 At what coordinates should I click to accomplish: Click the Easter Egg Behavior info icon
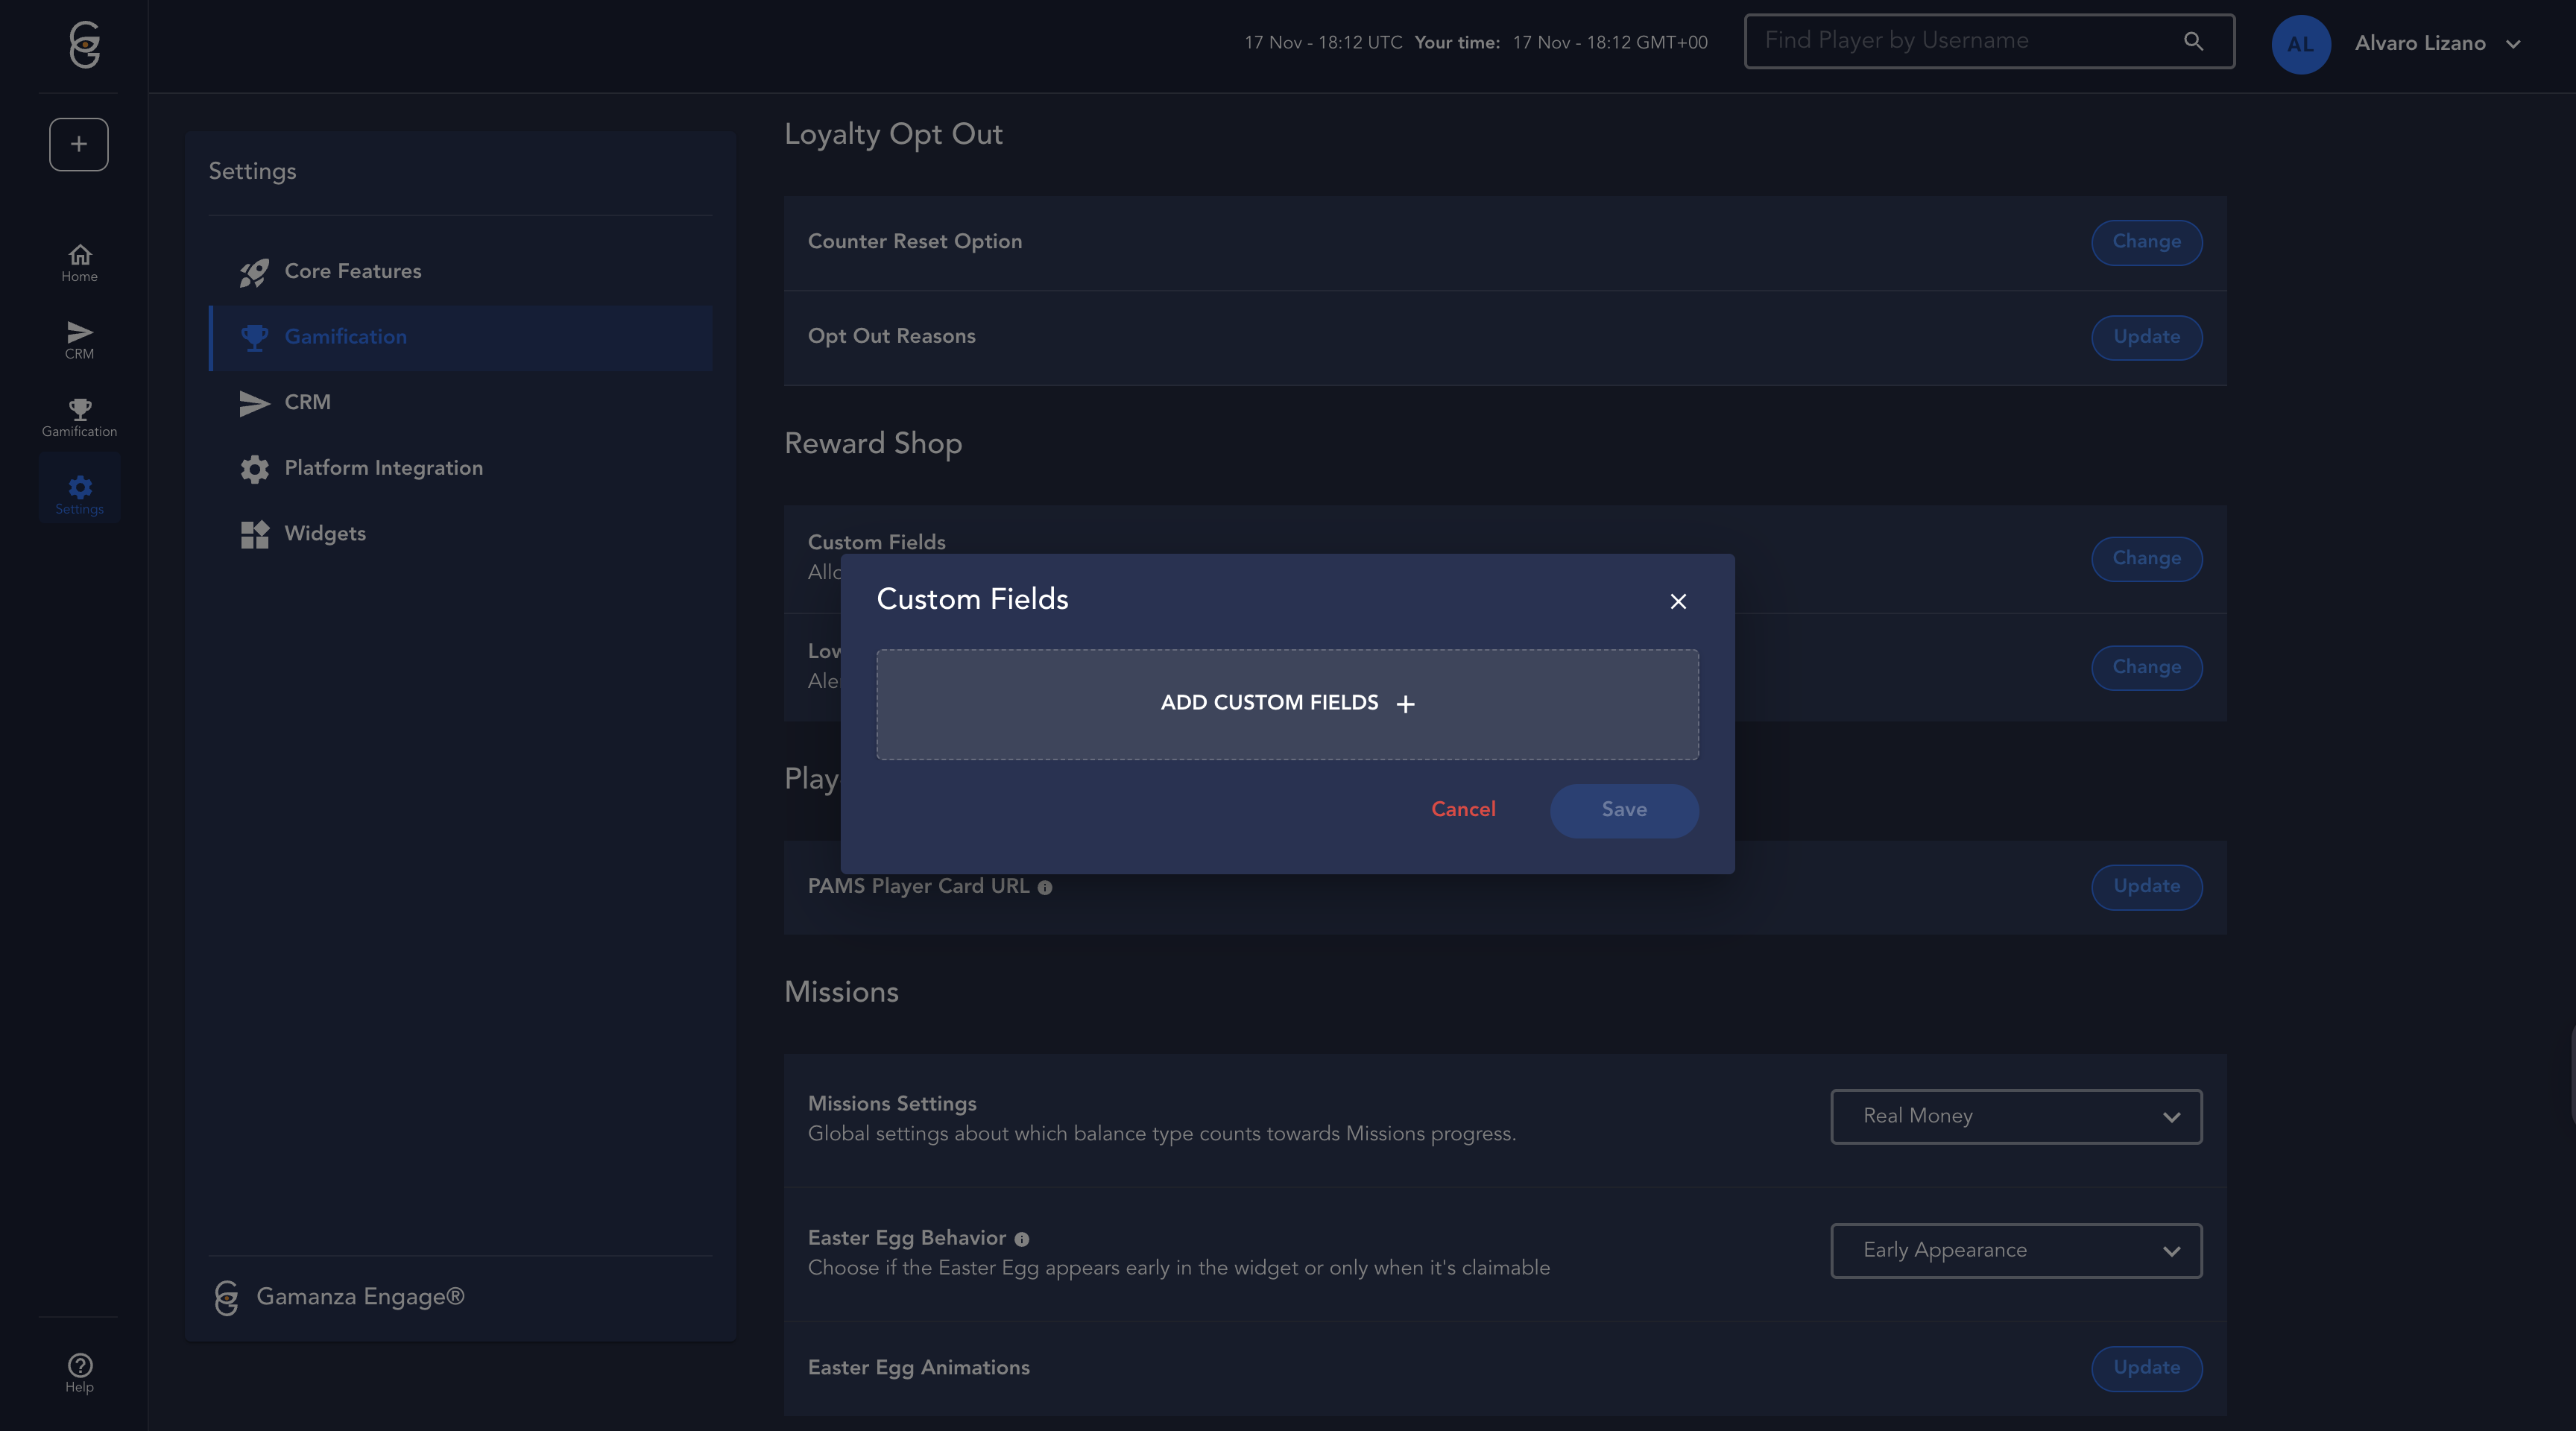[x=1021, y=1239]
